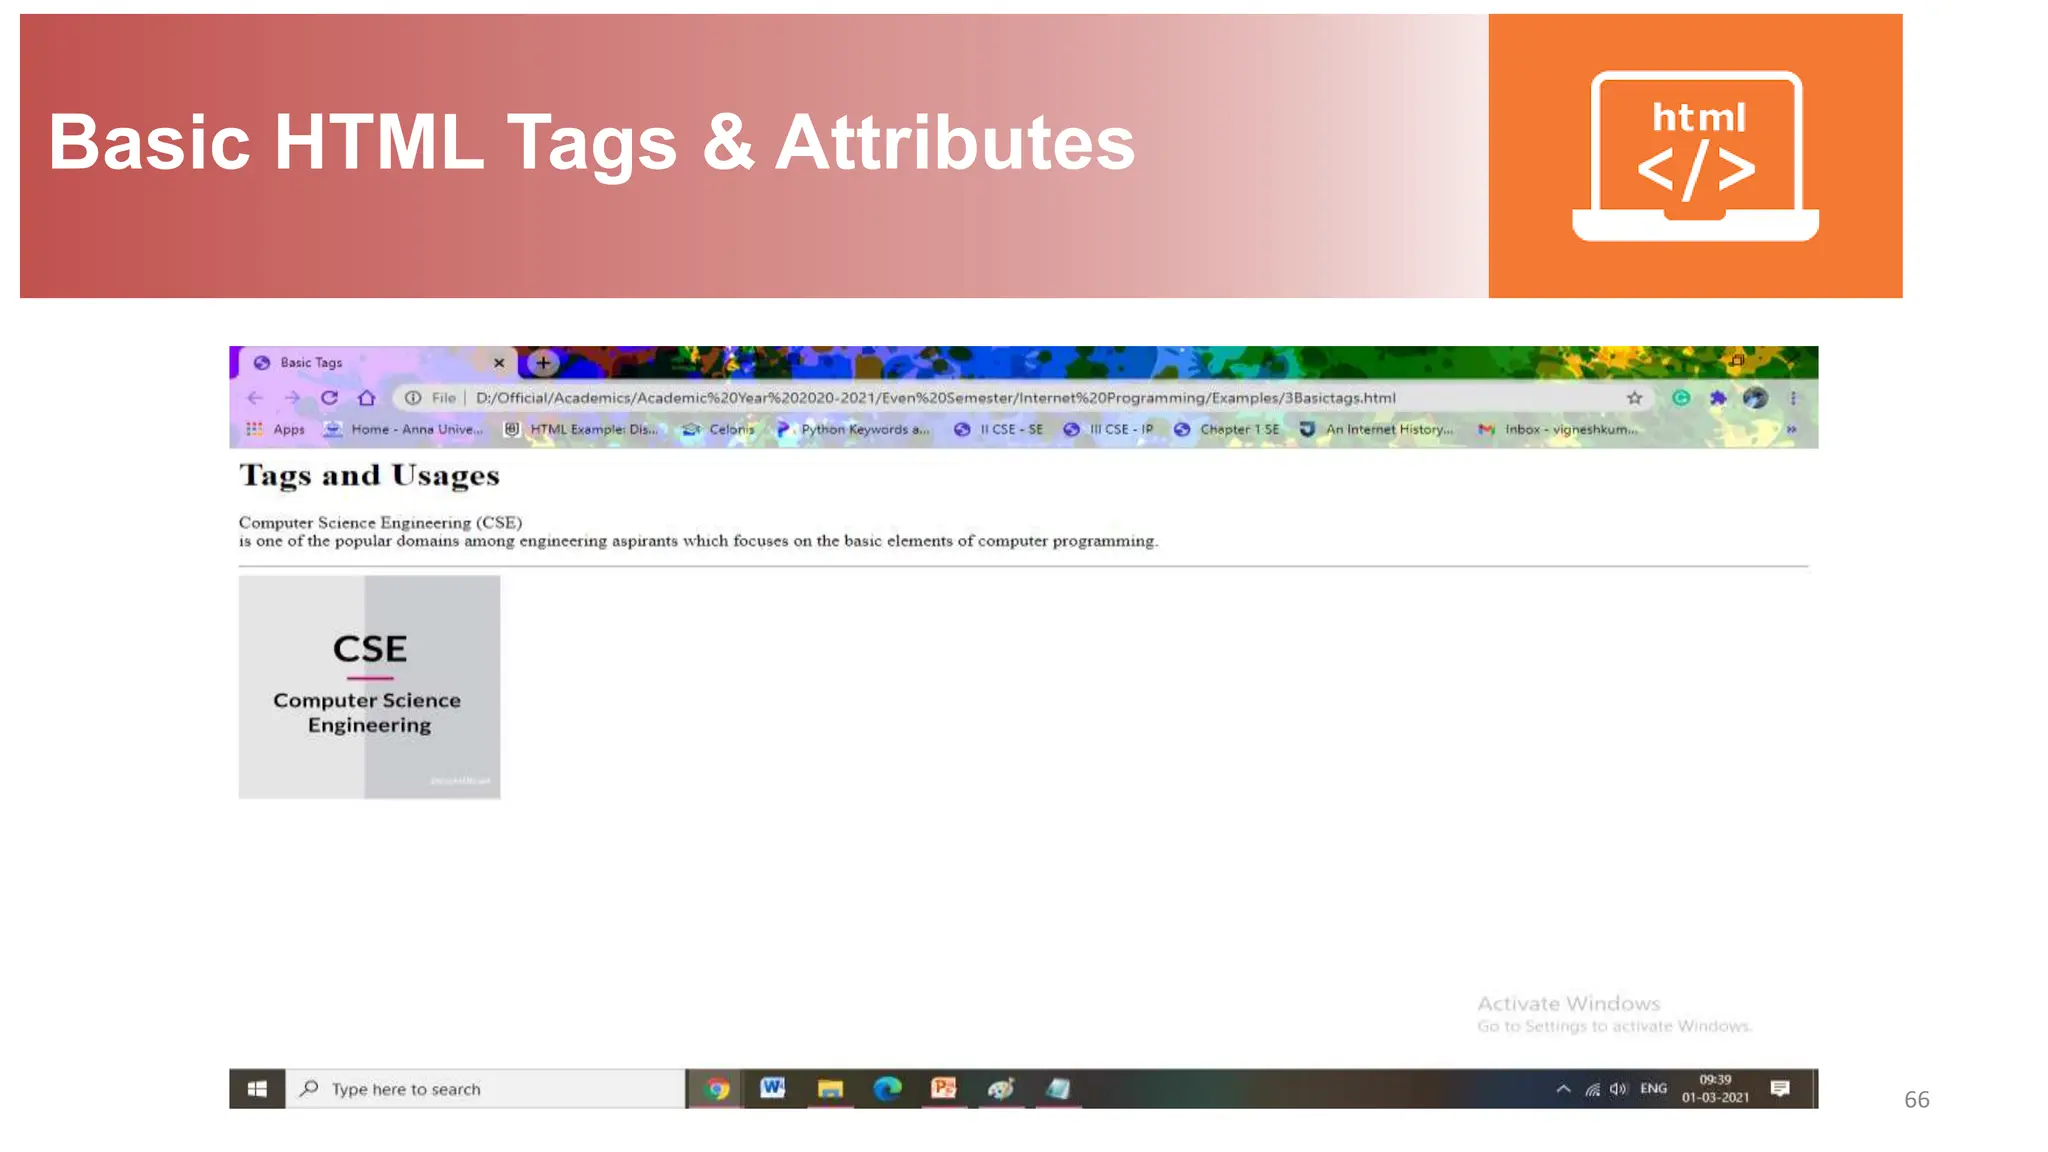Open PowerPoint from the taskbar

pos(943,1089)
